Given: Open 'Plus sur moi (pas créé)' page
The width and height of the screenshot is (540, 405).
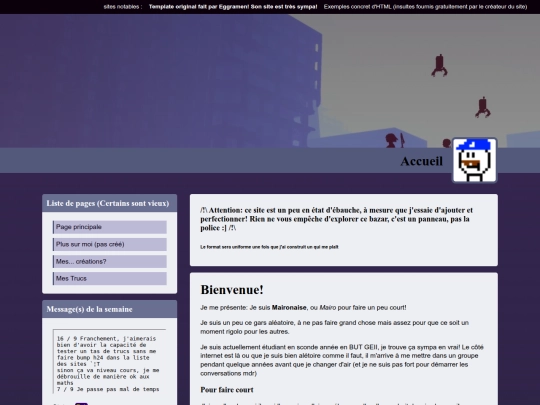Looking at the screenshot, I should [x=110, y=244].
